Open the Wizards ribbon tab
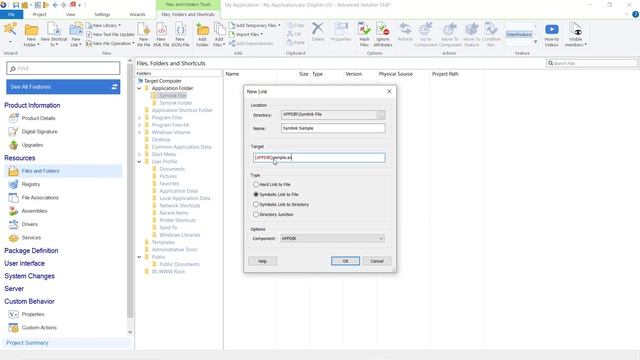This screenshot has width=640, height=360. coord(137,14)
